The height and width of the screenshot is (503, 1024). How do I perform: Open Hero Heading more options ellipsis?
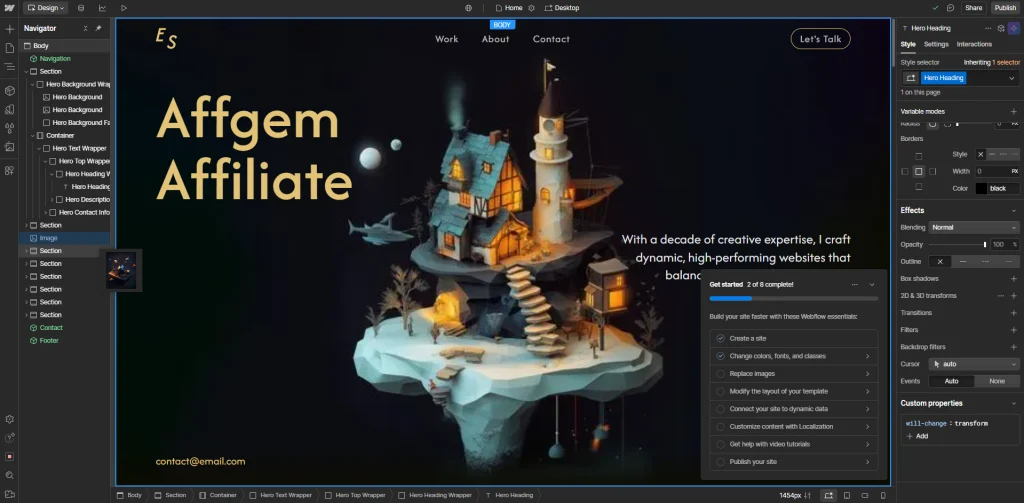pyautogui.click(x=988, y=28)
